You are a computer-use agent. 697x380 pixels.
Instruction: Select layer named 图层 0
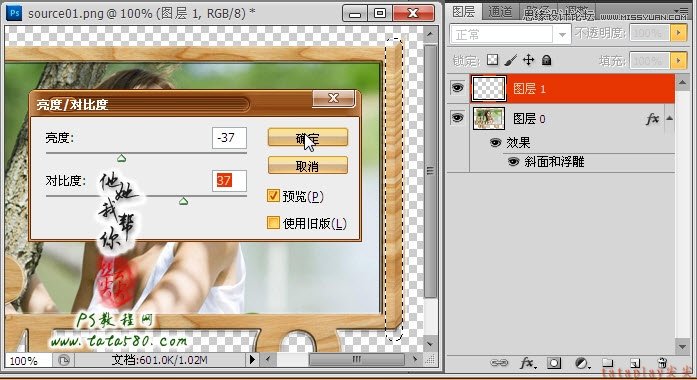tap(529, 119)
